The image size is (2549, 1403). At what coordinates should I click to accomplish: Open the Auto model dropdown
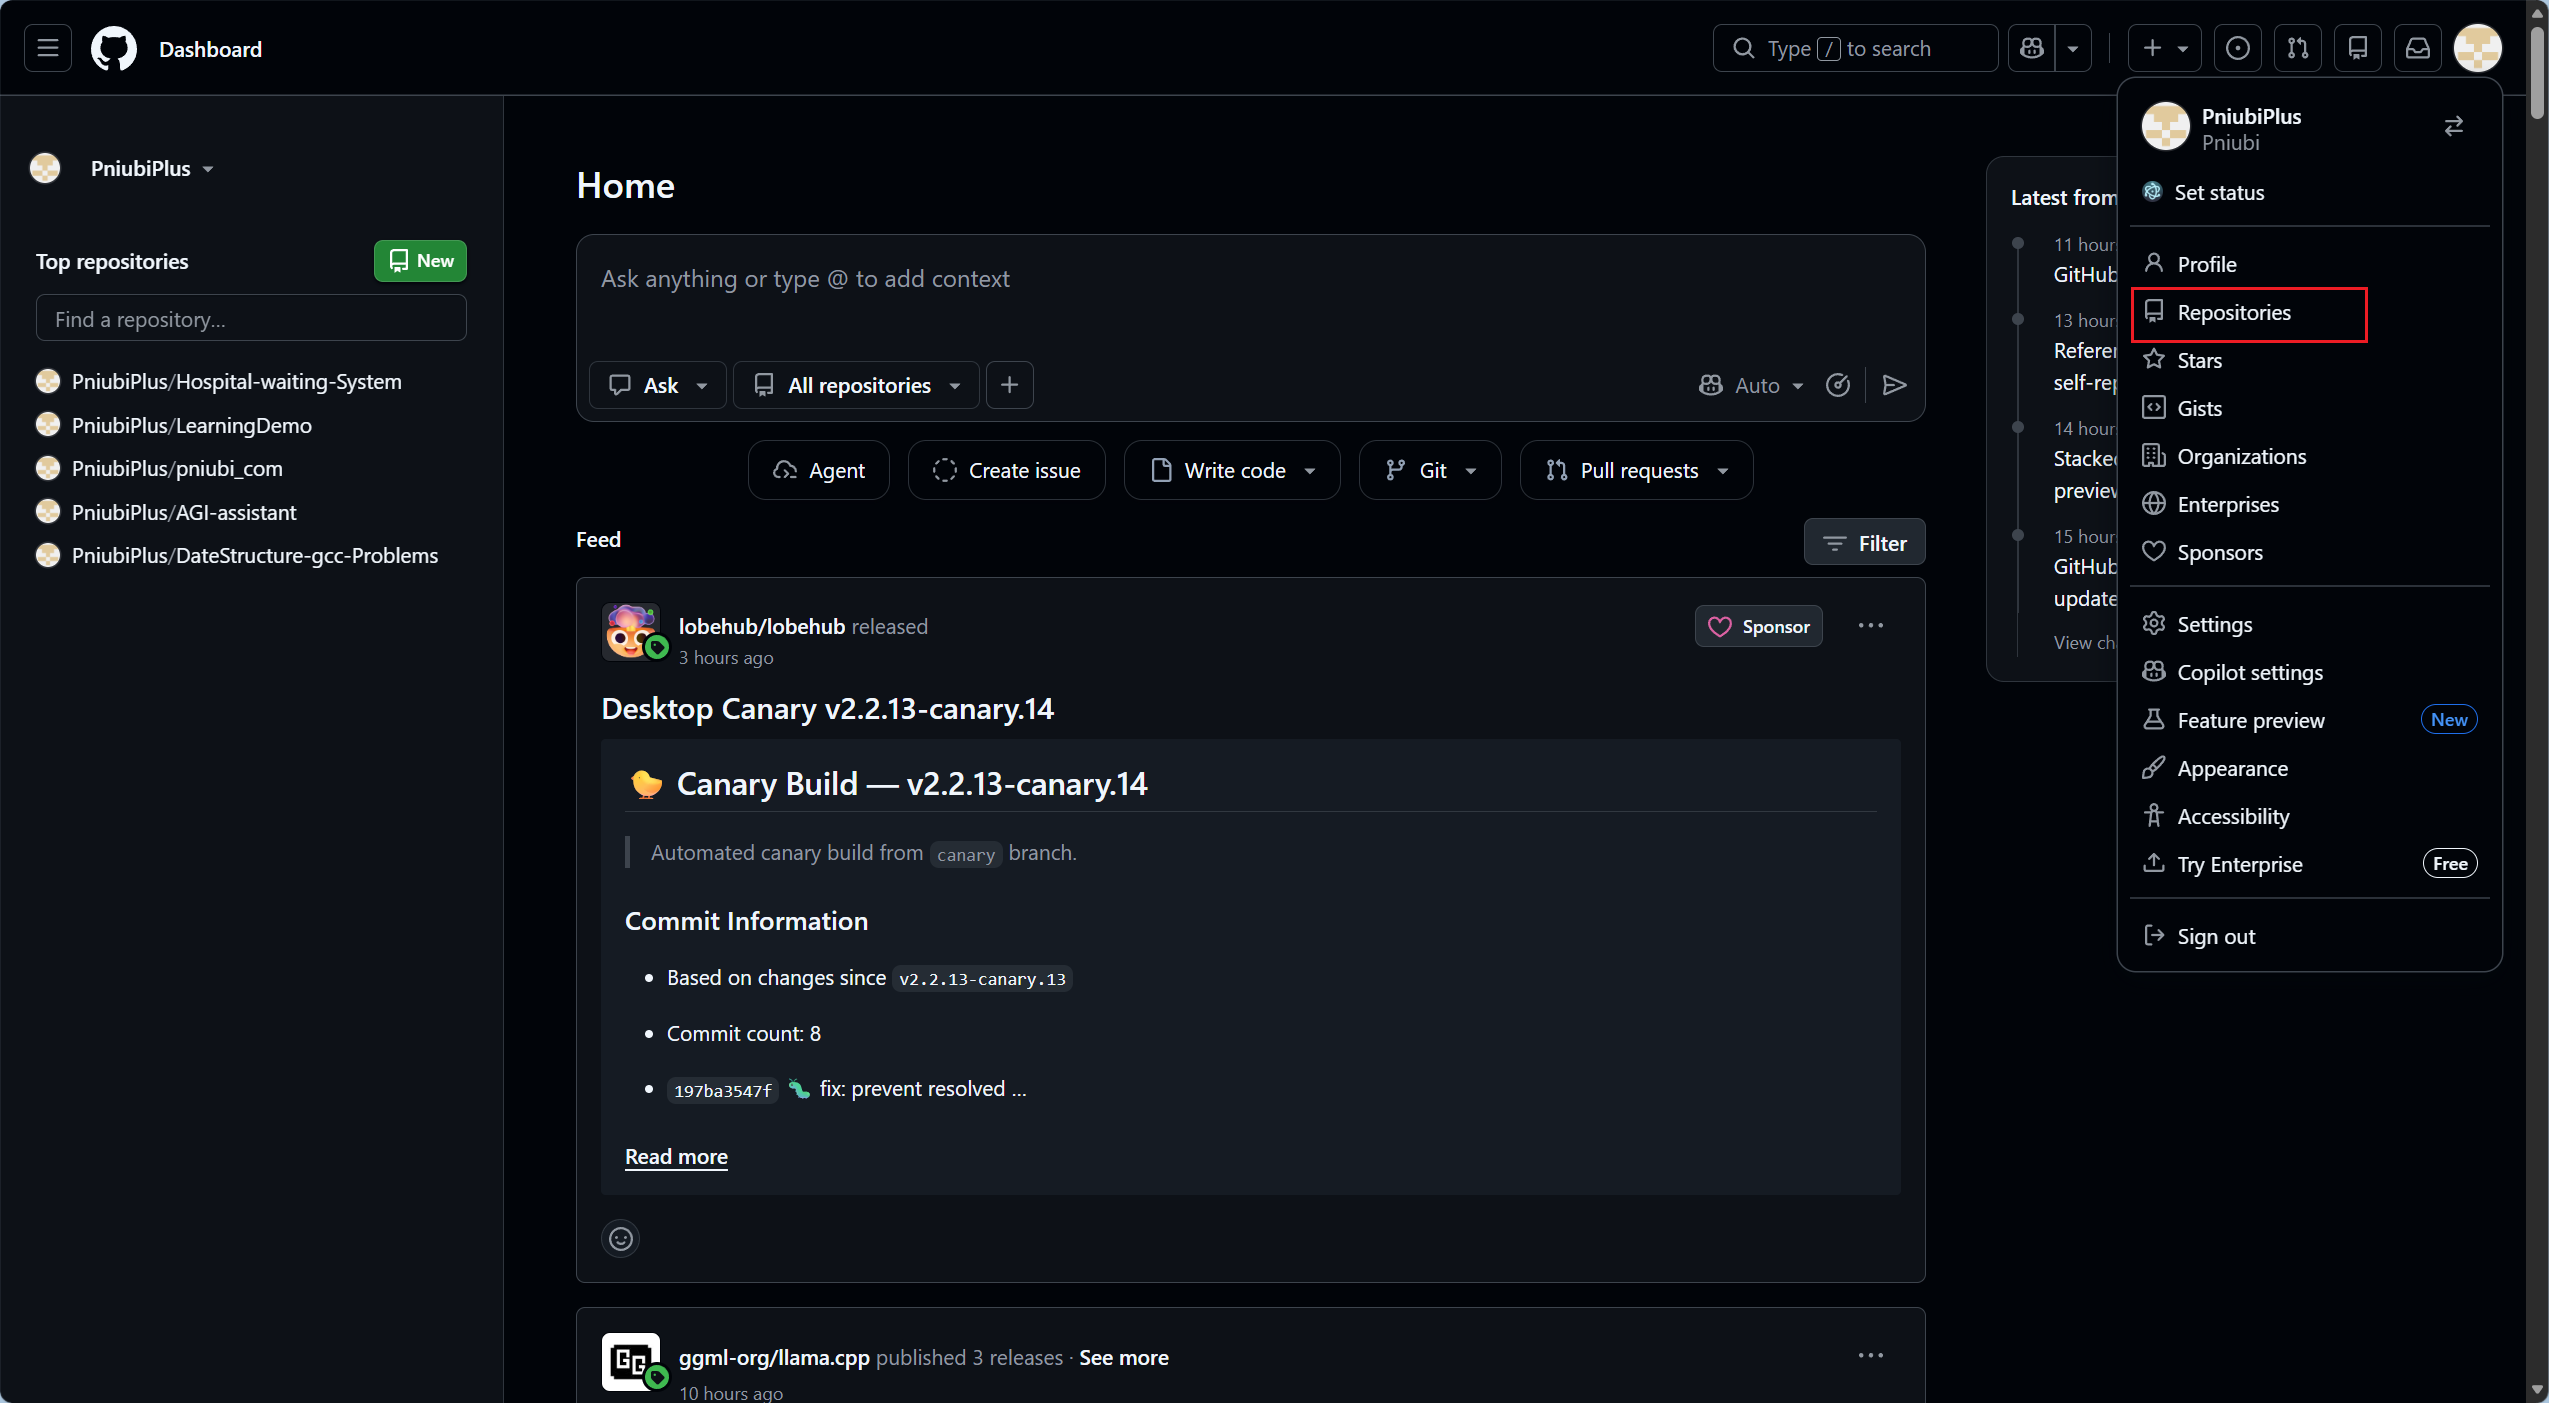click(x=1751, y=385)
